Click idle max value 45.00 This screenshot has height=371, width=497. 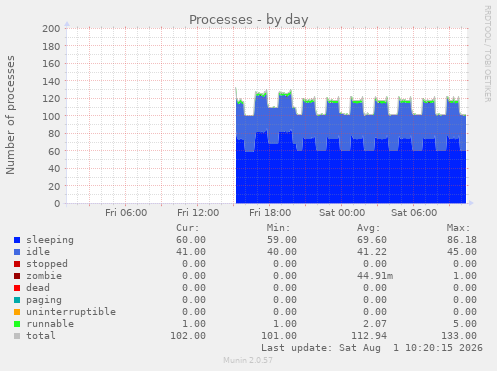point(462,252)
